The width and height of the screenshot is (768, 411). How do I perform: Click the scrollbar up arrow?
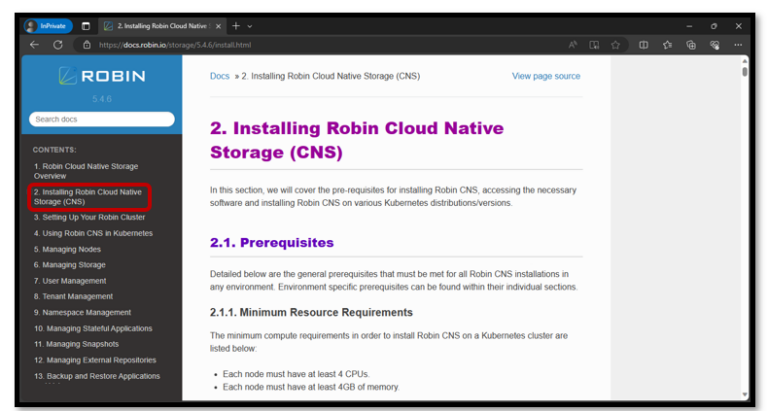(744, 61)
